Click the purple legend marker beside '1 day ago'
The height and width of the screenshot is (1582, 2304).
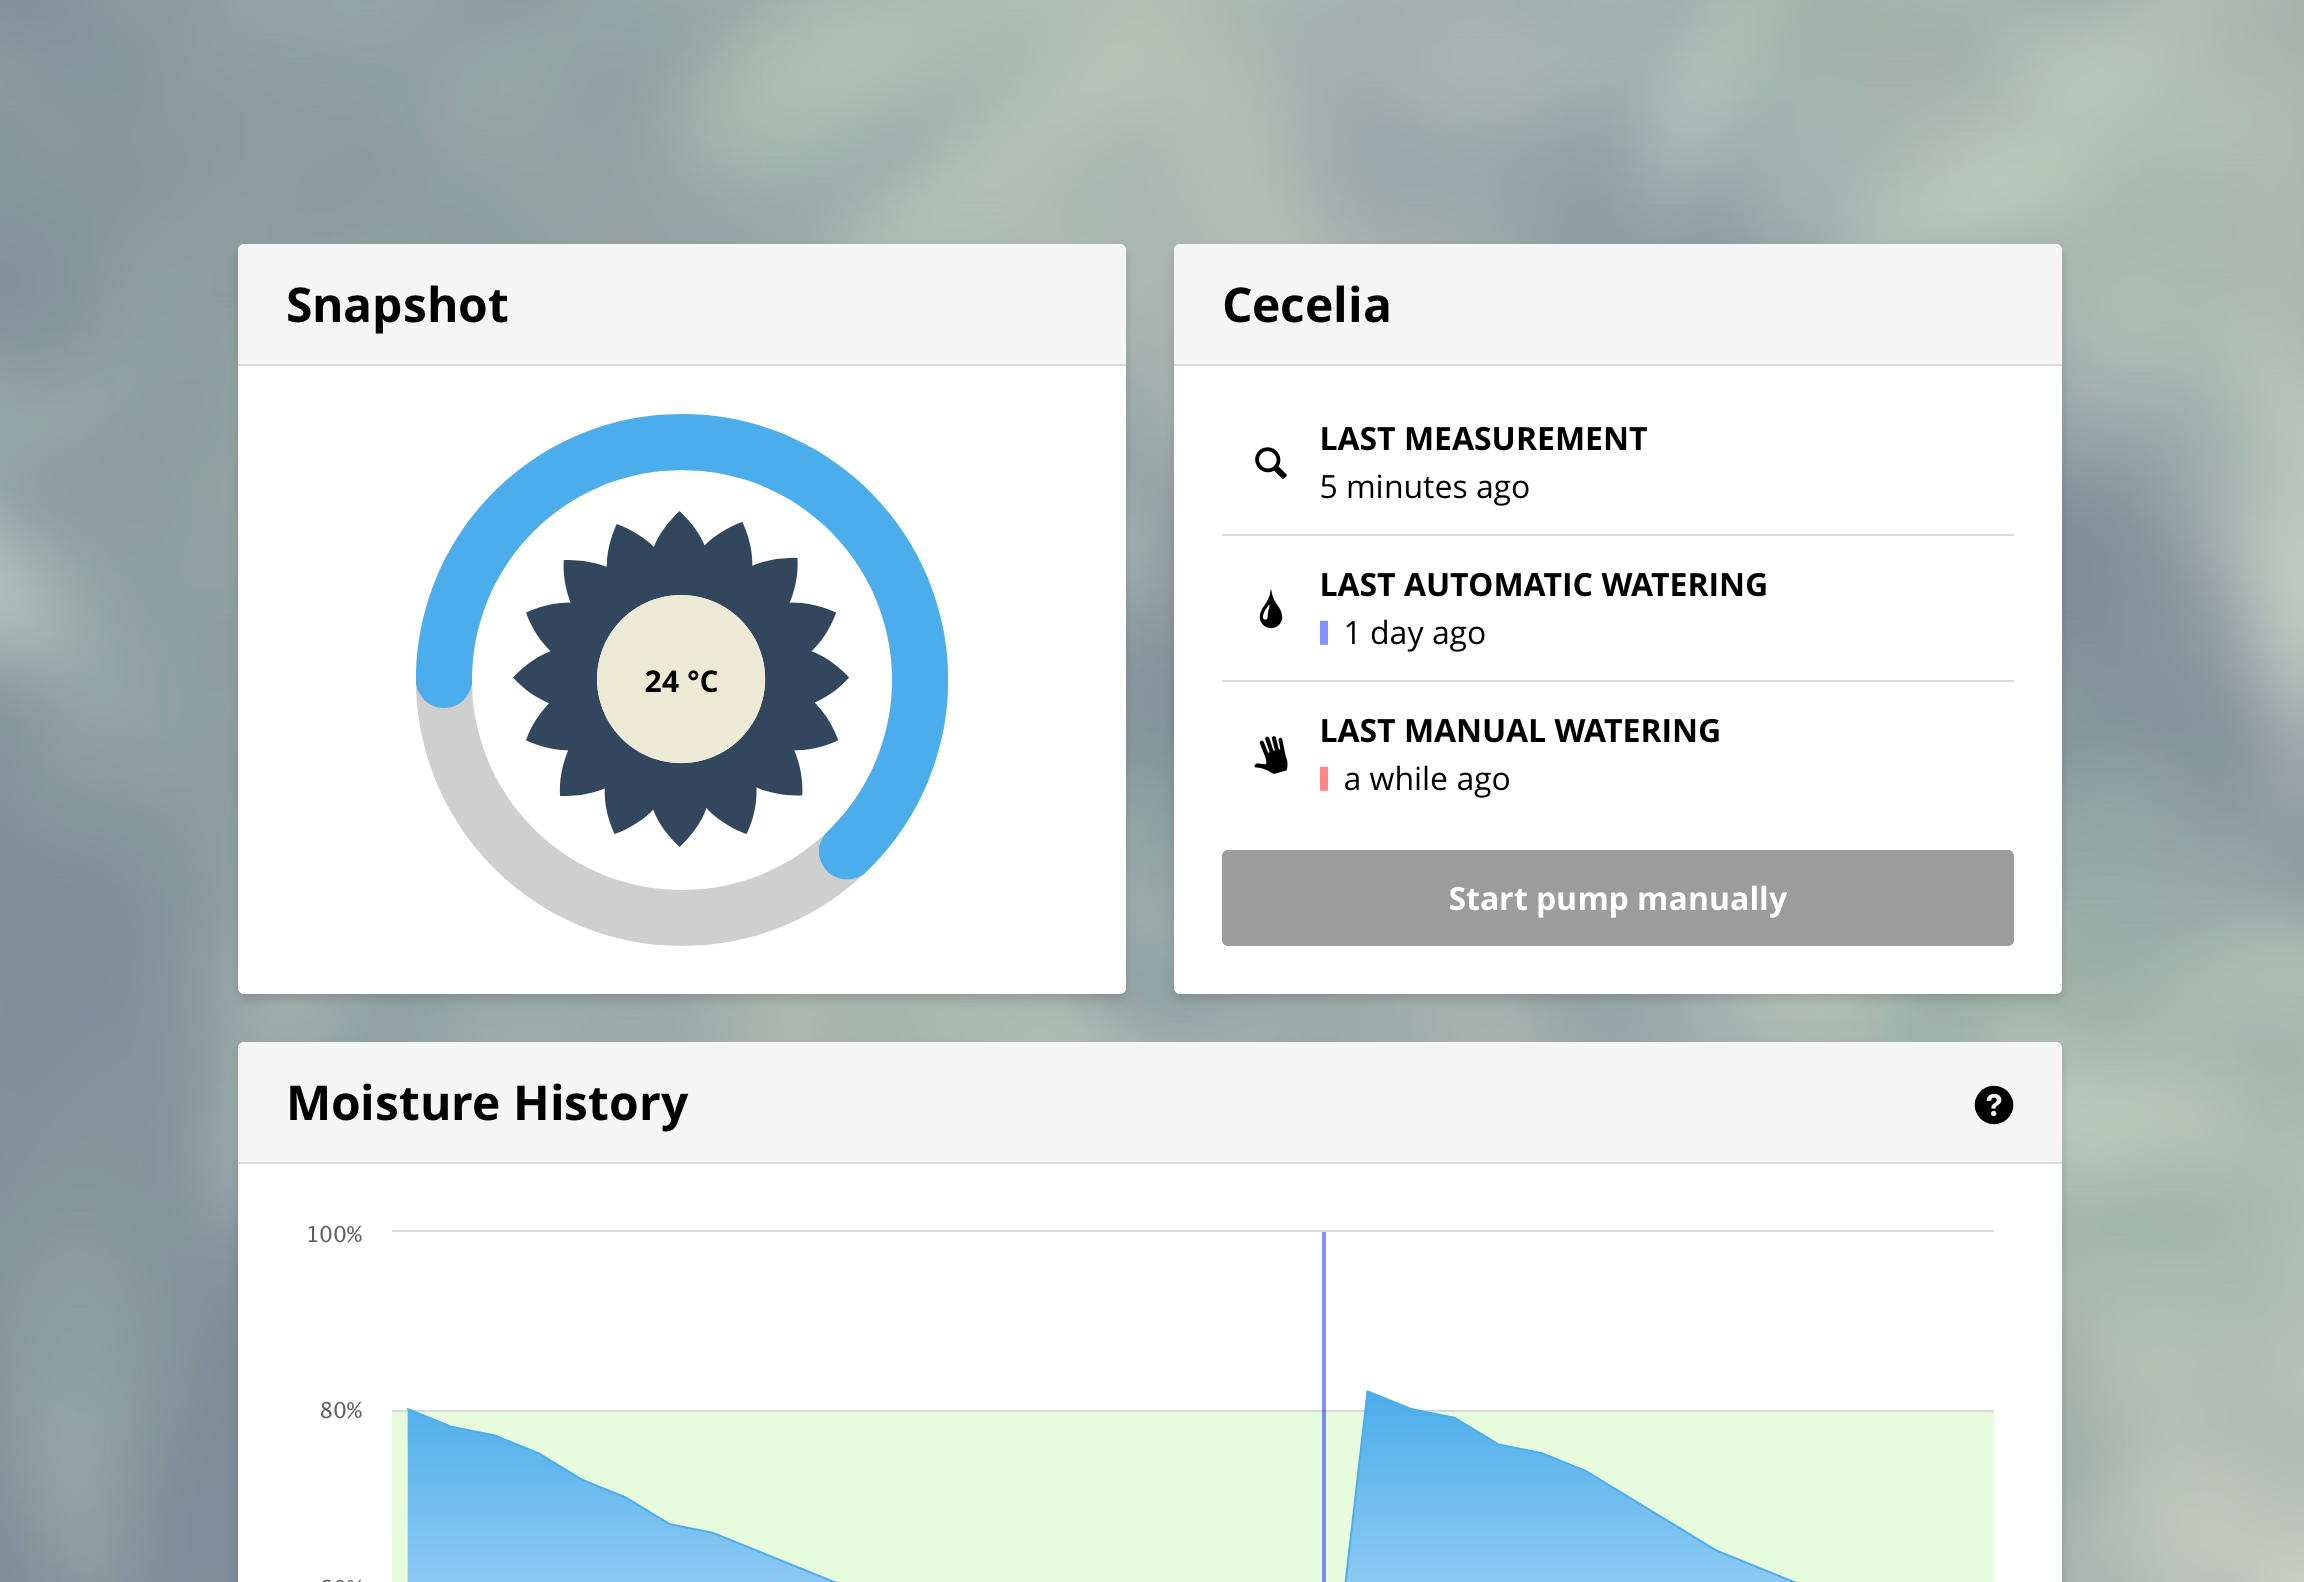[1324, 633]
